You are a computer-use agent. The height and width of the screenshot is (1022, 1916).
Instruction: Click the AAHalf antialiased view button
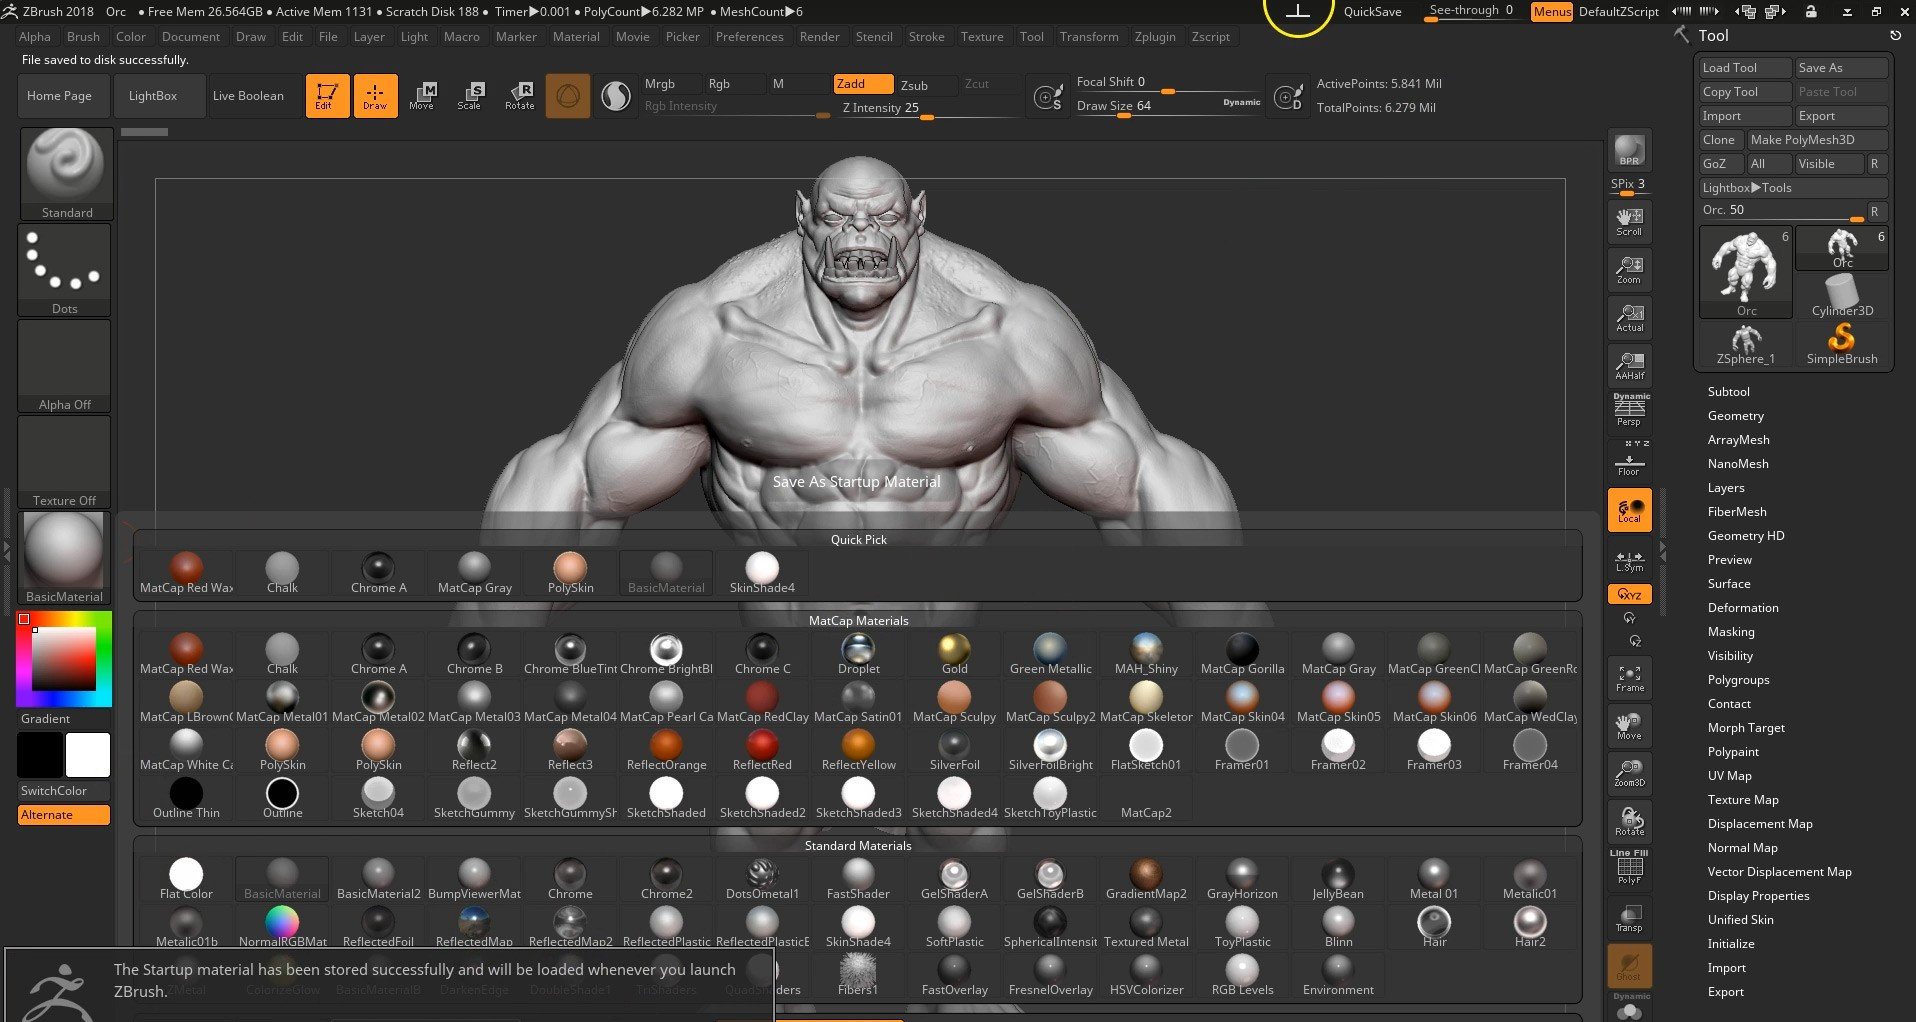(1629, 366)
